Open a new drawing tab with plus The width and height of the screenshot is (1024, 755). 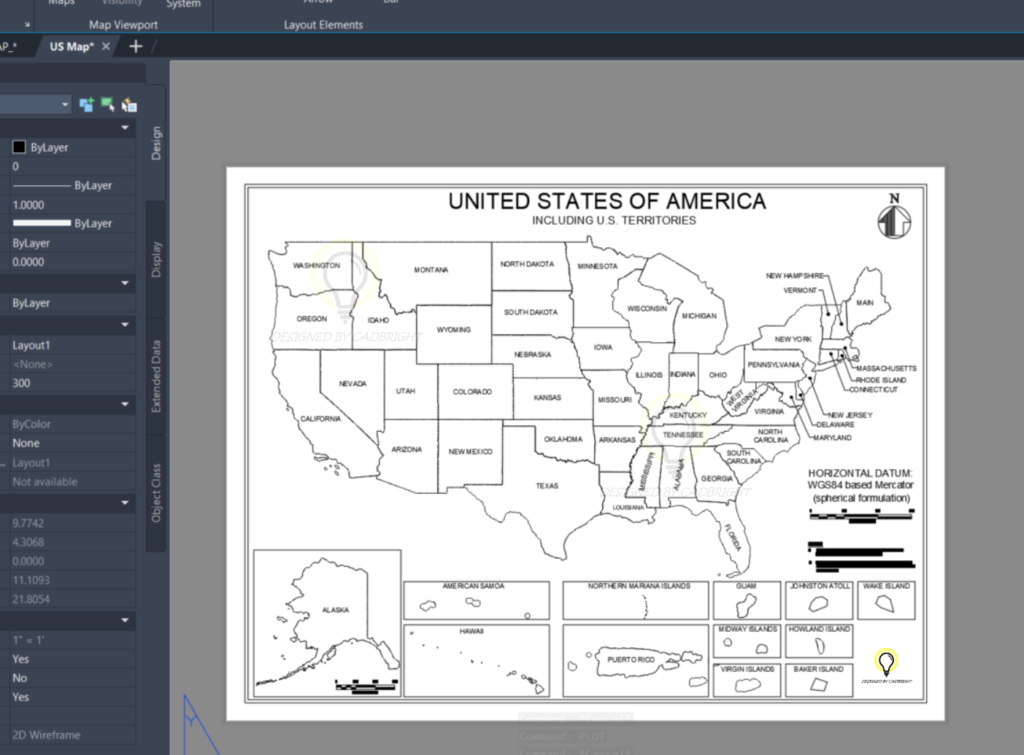[136, 46]
